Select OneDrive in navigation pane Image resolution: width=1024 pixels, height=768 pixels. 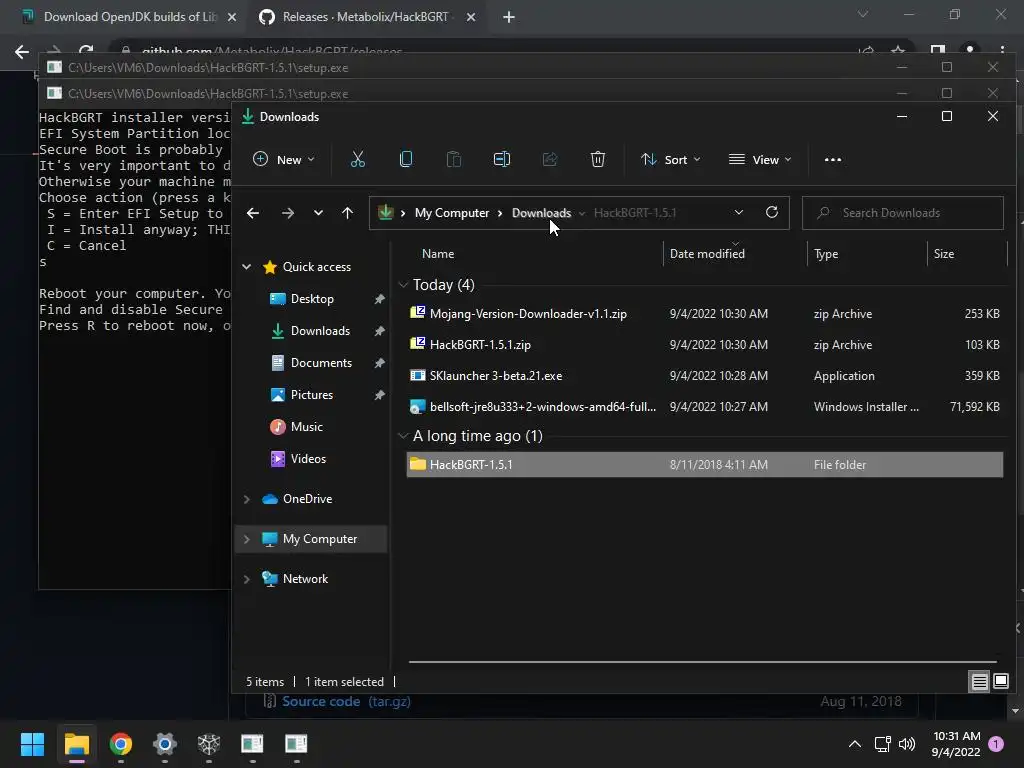click(307, 499)
